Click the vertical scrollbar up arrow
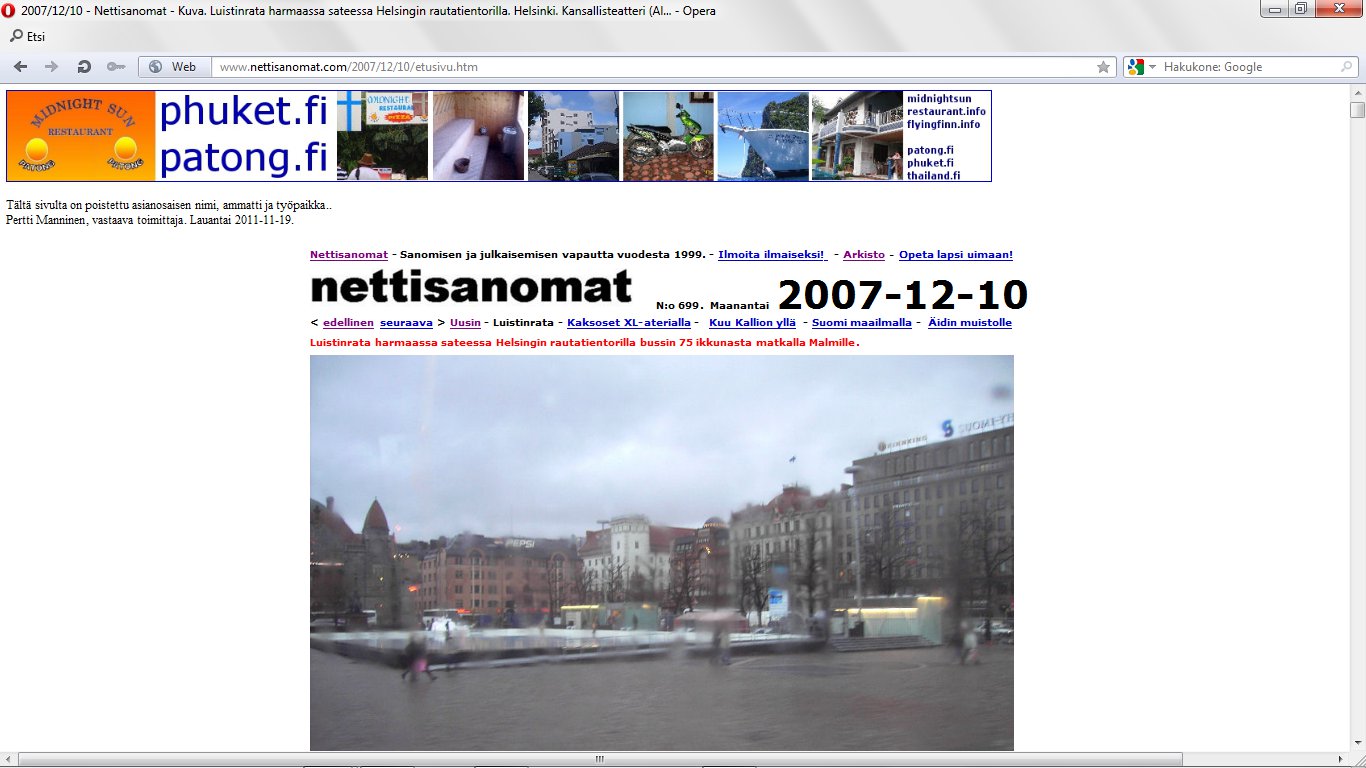The height and width of the screenshot is (768, 1366). click(1357, 92)
